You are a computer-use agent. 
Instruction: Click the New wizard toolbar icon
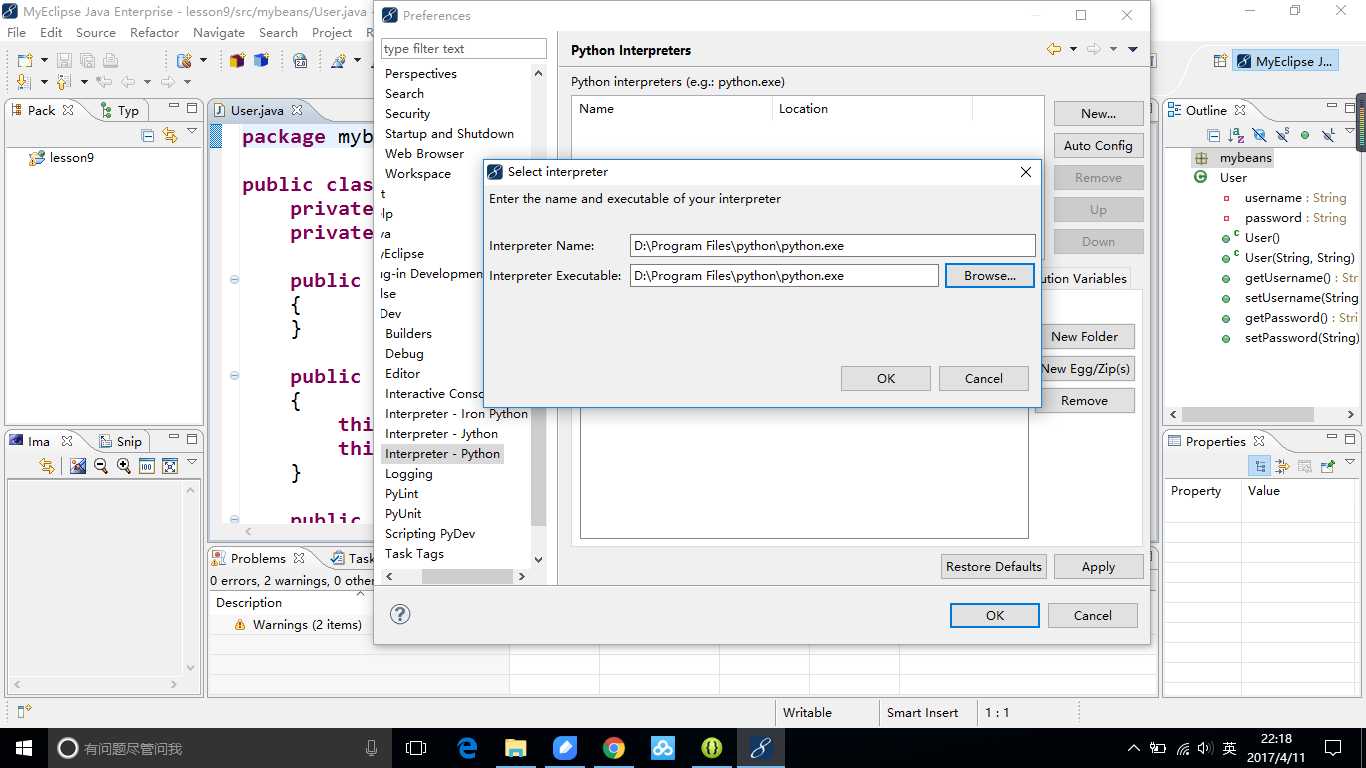click(25, 61)
